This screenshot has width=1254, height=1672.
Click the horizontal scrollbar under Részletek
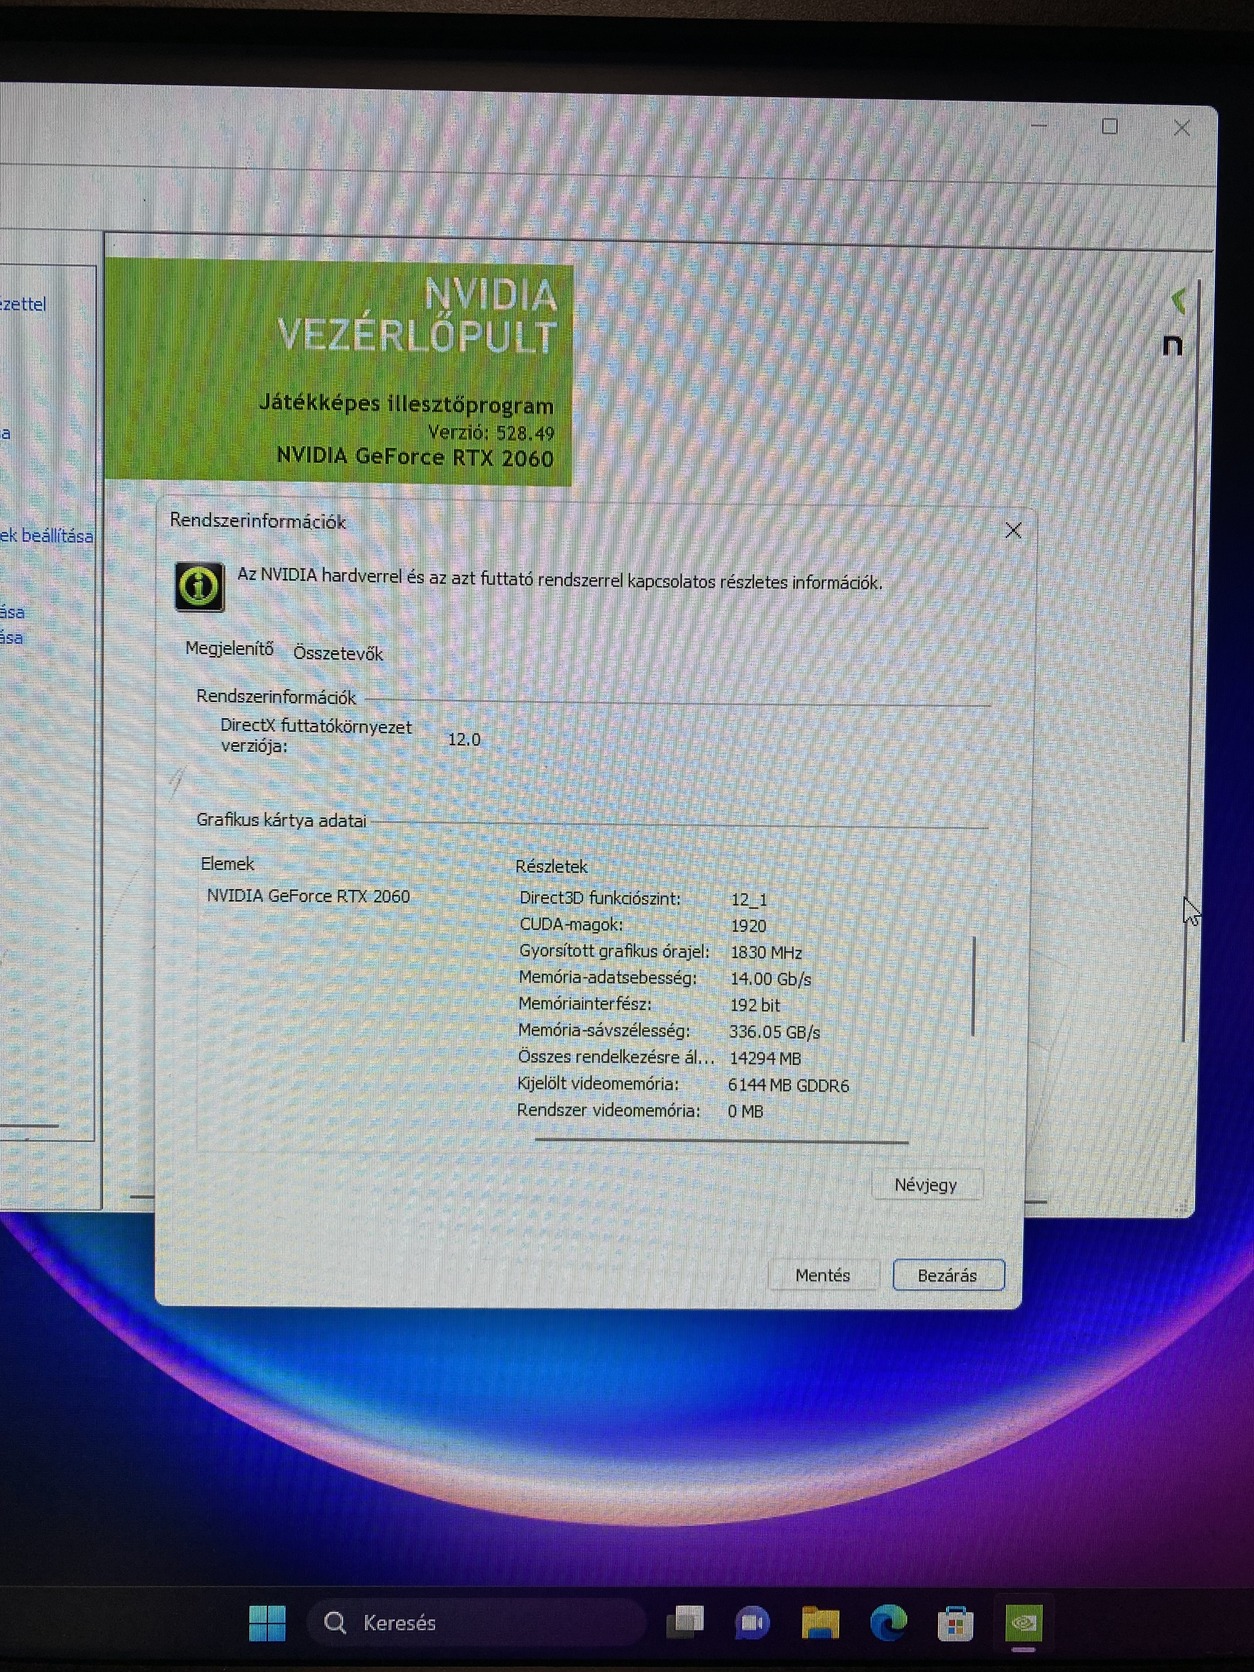tap(721, 1140)
